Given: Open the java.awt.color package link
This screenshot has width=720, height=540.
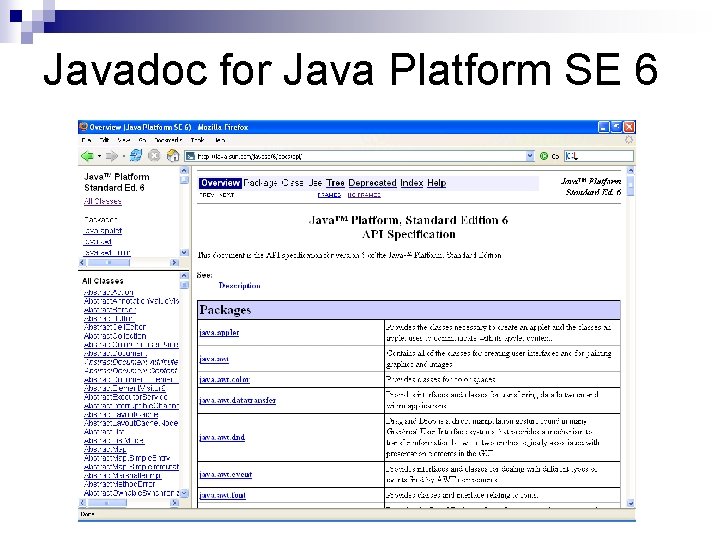Looking at the screenshot, I should pyautogui.click(x=225, y=380).
